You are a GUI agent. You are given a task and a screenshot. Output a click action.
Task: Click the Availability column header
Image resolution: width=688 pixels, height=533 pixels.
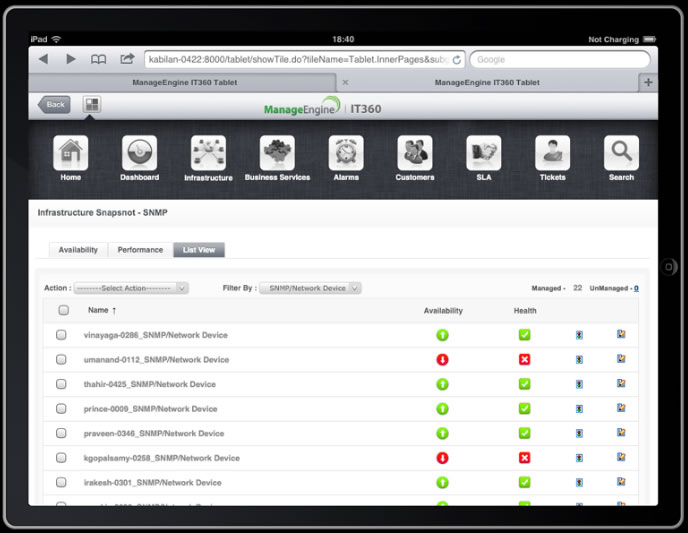[x=443, y=311]
